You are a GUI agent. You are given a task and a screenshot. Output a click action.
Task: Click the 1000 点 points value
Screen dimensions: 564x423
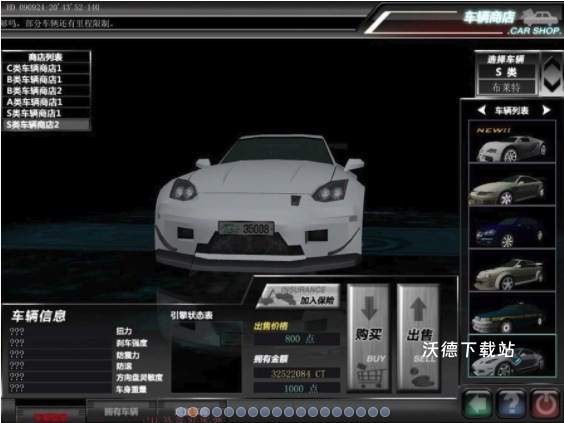pyautogui.click(x=297, y=388)
